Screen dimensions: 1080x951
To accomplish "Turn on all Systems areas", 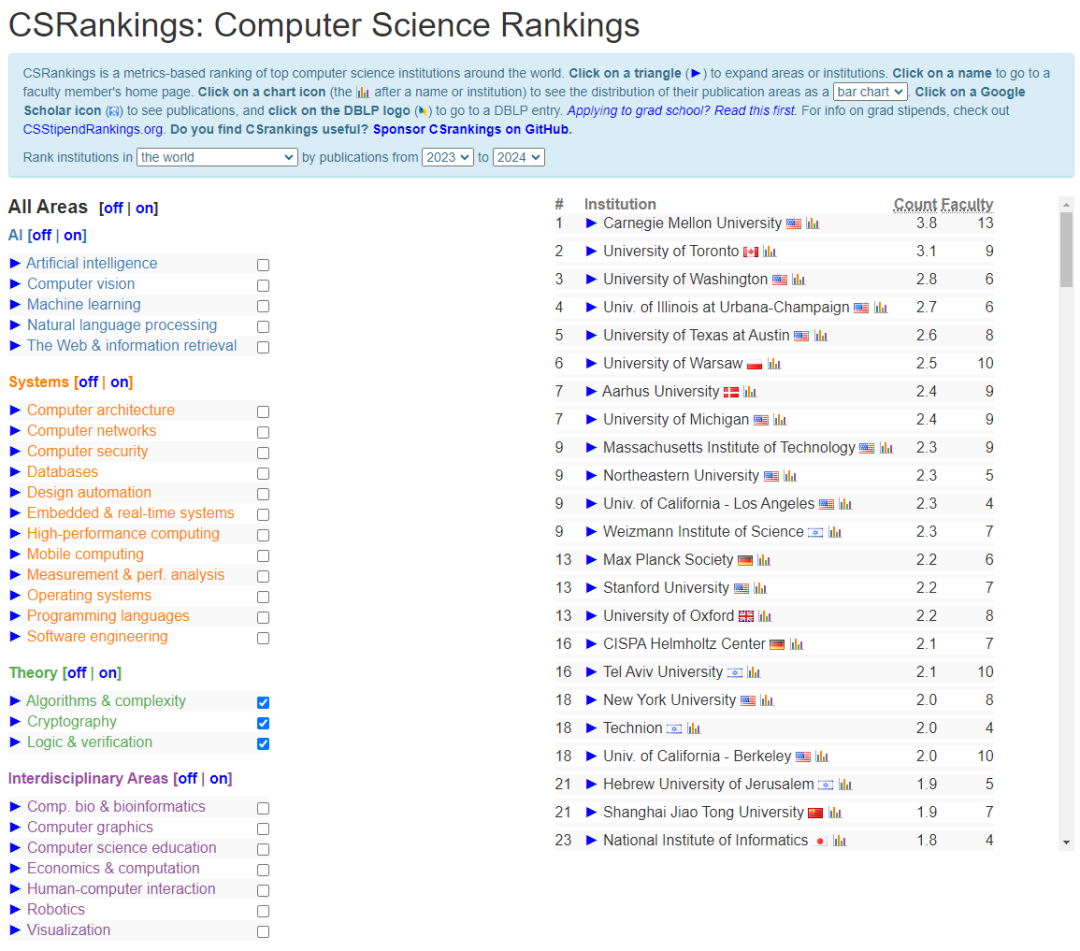I will coord(120,382).
